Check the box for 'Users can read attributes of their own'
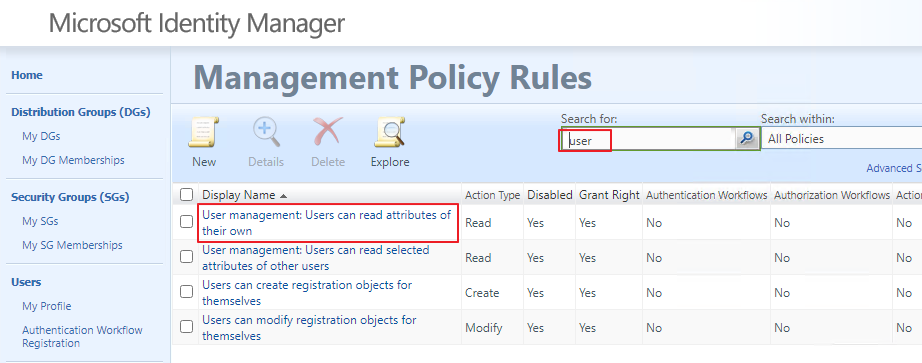The width and height of the screenshot is (922, 363). point(186,222)
